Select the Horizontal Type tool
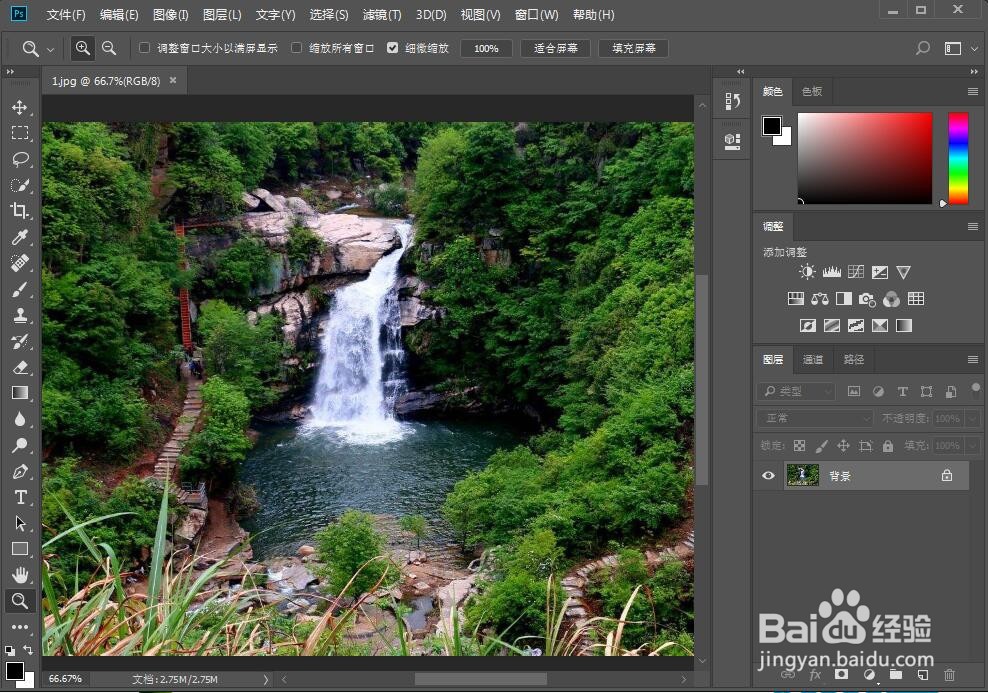Screen dimensions: 988x693 pos(20,497)
